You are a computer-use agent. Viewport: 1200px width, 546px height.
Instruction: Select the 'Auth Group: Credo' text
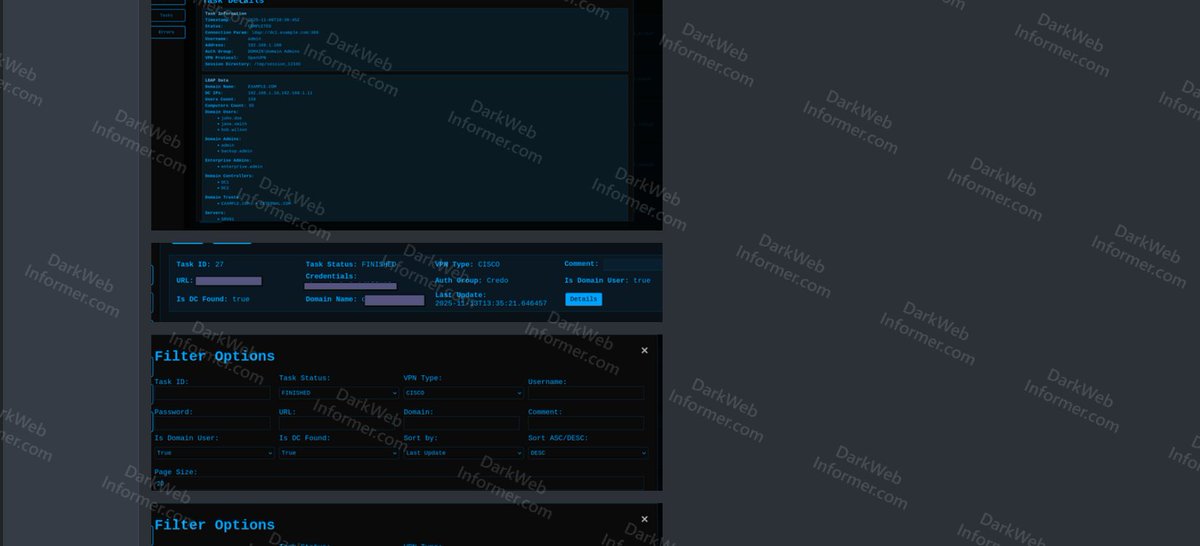(x=471, y=281)
